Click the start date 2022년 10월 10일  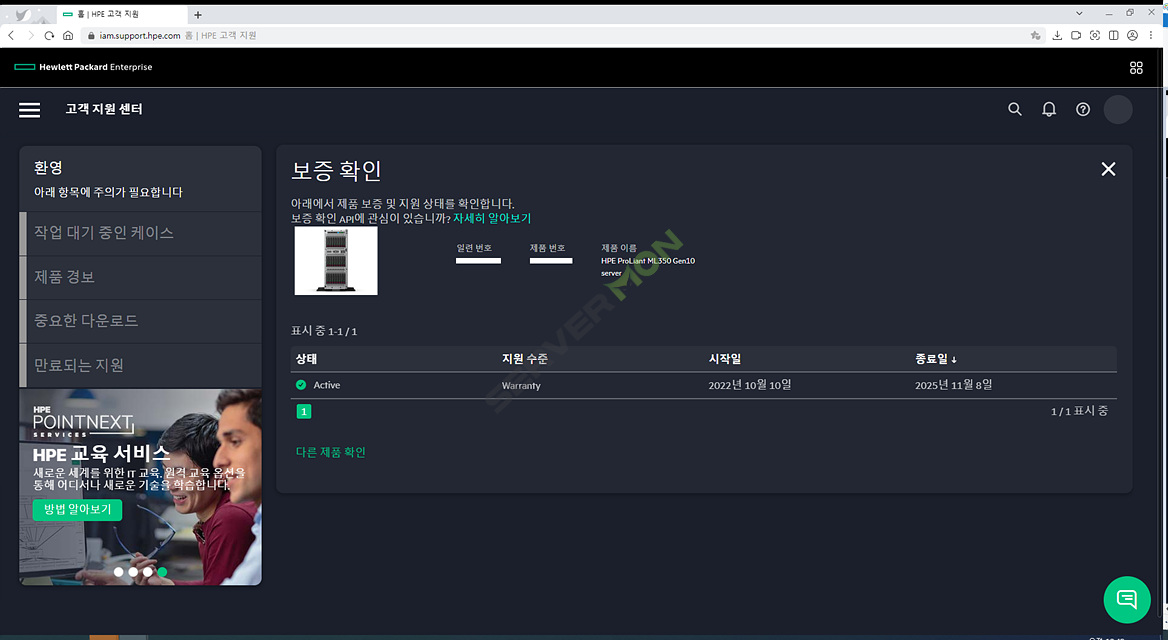[750, 385]
